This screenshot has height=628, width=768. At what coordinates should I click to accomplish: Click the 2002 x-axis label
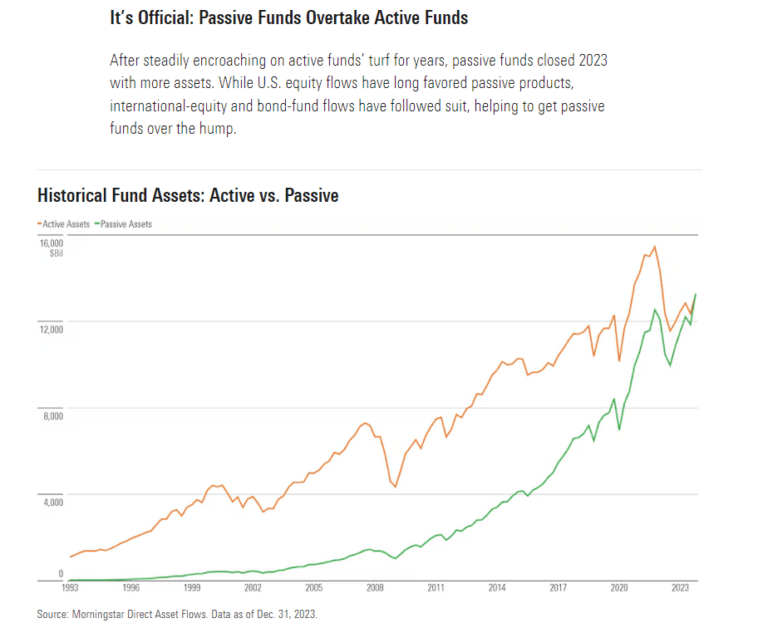tap(253, 589)
